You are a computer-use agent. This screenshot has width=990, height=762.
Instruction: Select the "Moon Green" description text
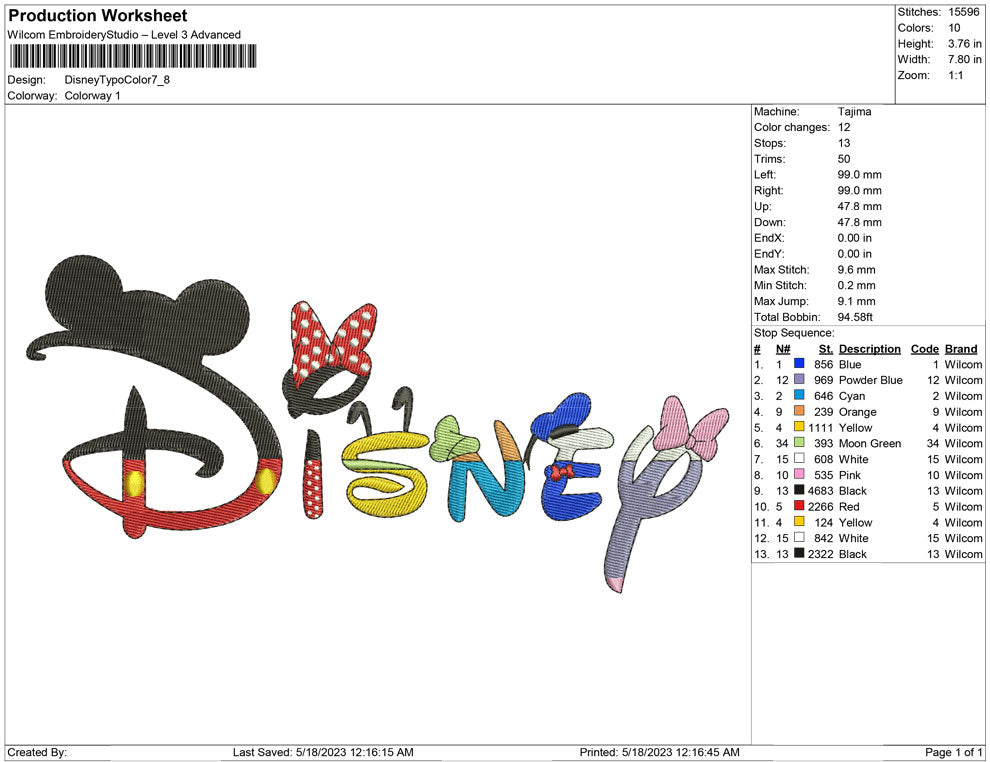pos(869,443)
